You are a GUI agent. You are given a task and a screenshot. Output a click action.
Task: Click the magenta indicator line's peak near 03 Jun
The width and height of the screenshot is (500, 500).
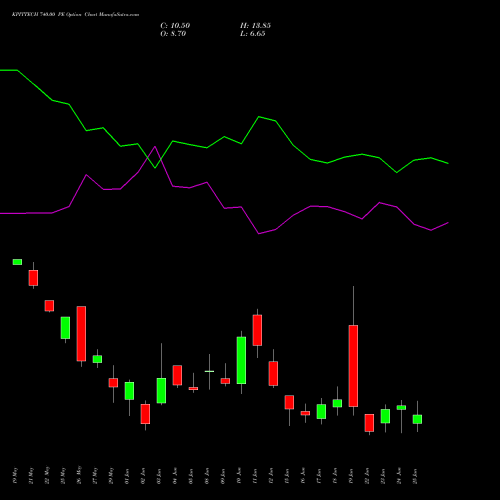(155, 146)
